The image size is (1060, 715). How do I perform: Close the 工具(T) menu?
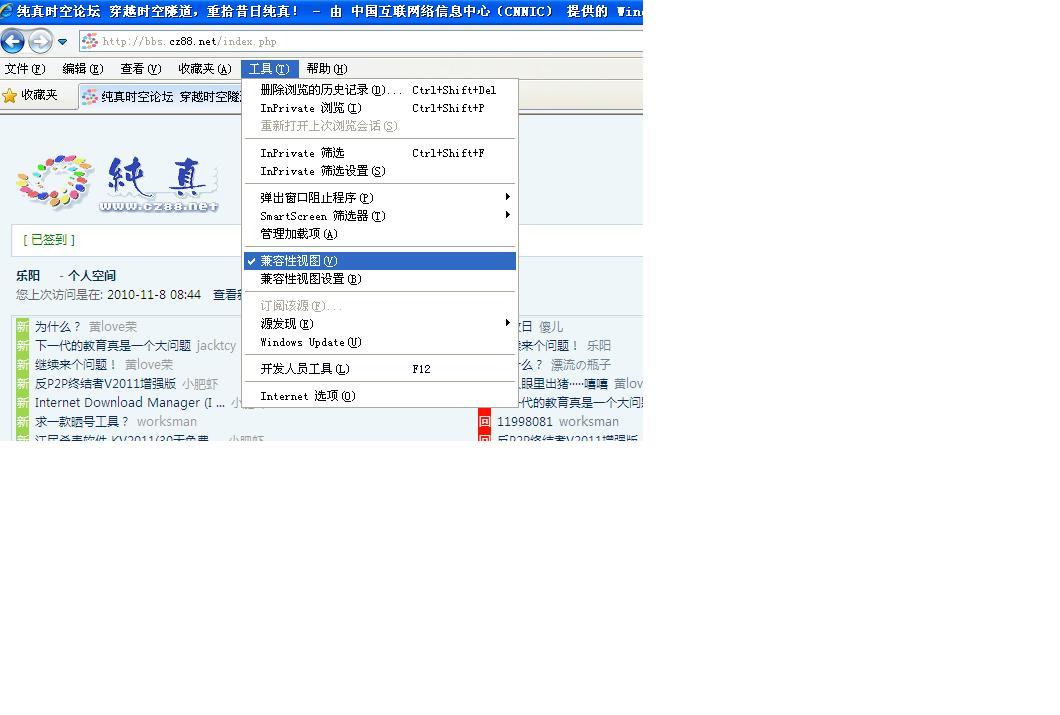tap(269, 68)
